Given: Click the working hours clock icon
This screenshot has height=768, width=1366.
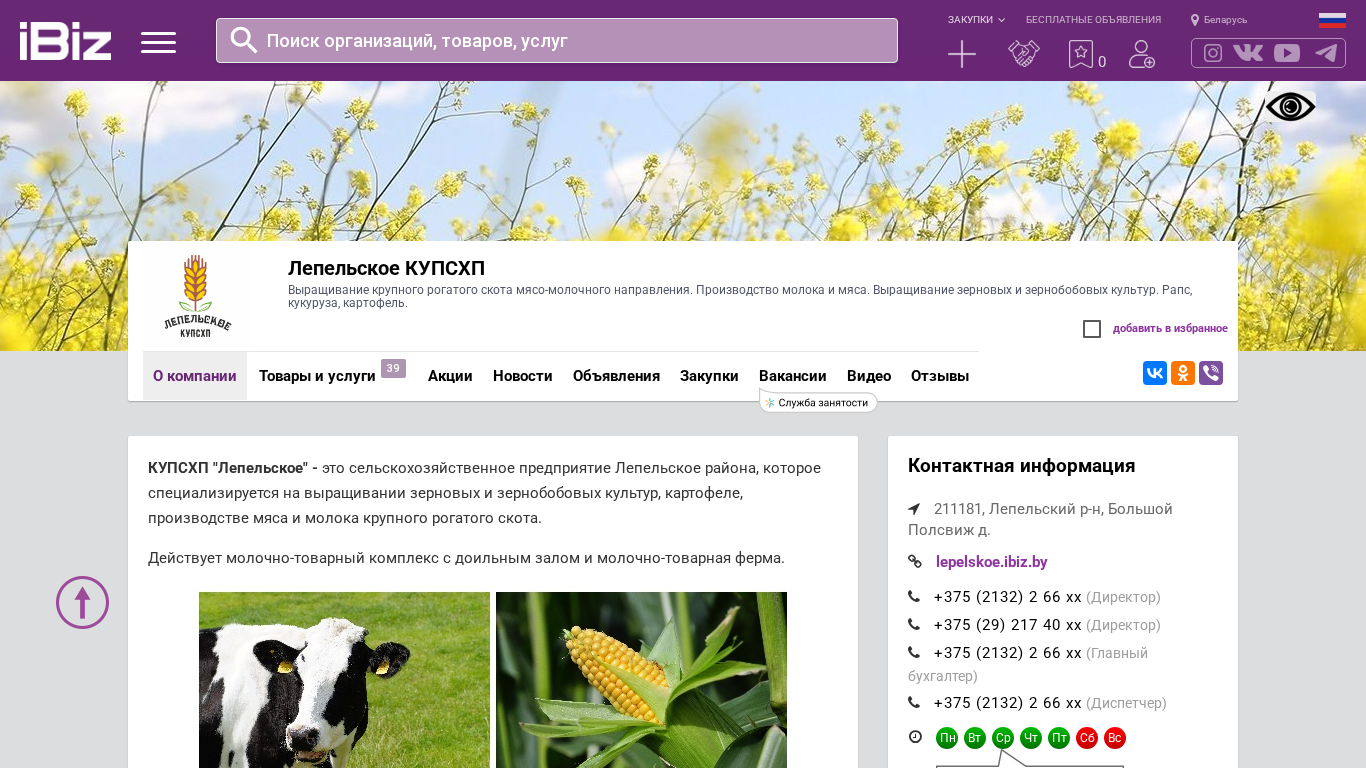Looking at the screenshot, I should (x=915, y=737).
